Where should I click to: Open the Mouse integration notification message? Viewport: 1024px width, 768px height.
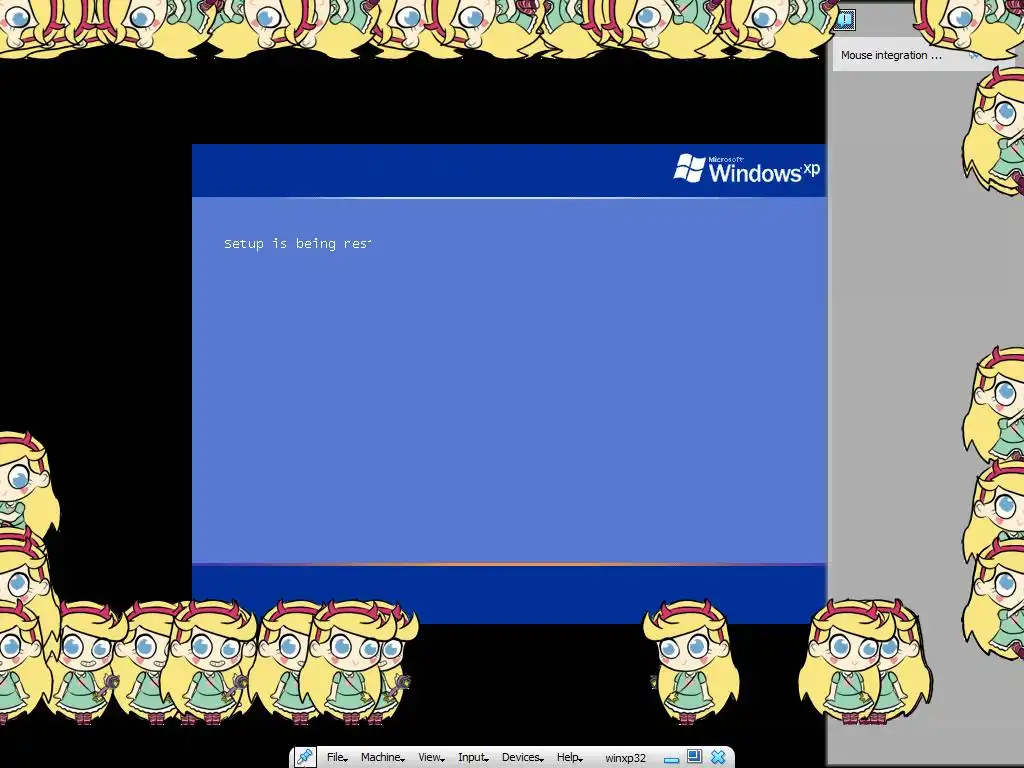(891, 56)
